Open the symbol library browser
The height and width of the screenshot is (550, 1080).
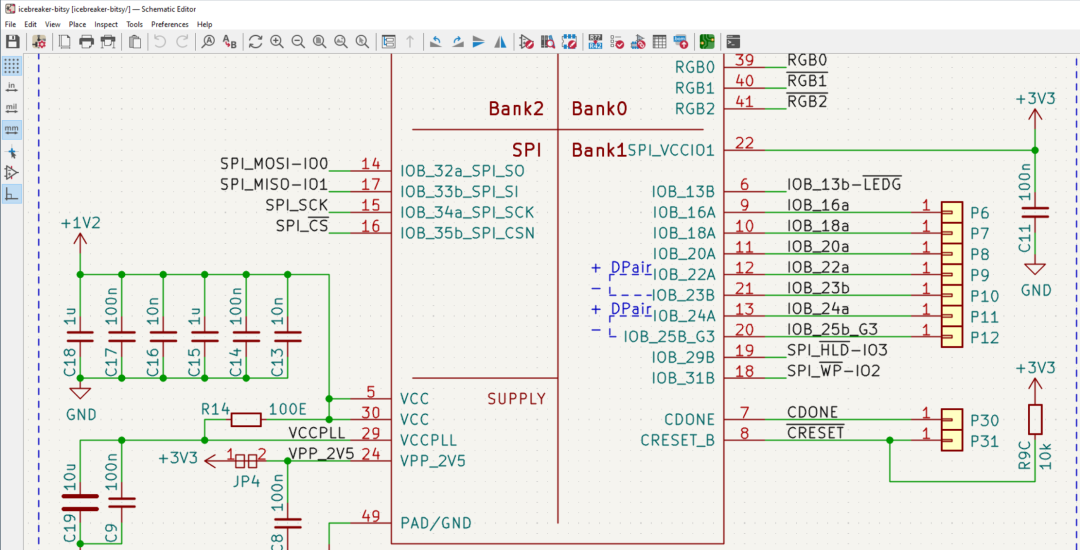(548, 42)
